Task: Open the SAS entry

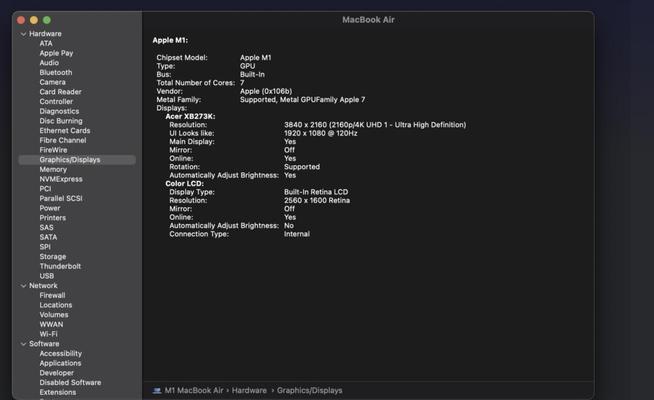Action: [x=46, y=227]
